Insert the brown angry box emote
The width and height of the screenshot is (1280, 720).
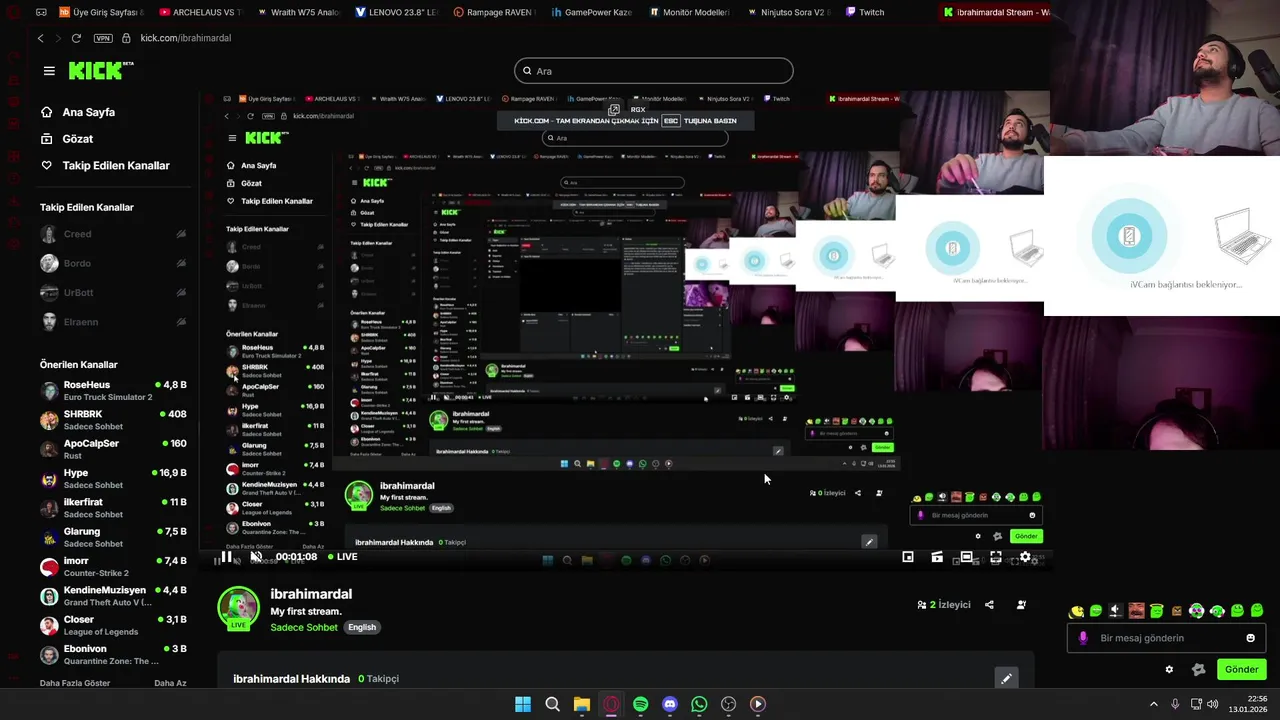1177,610
